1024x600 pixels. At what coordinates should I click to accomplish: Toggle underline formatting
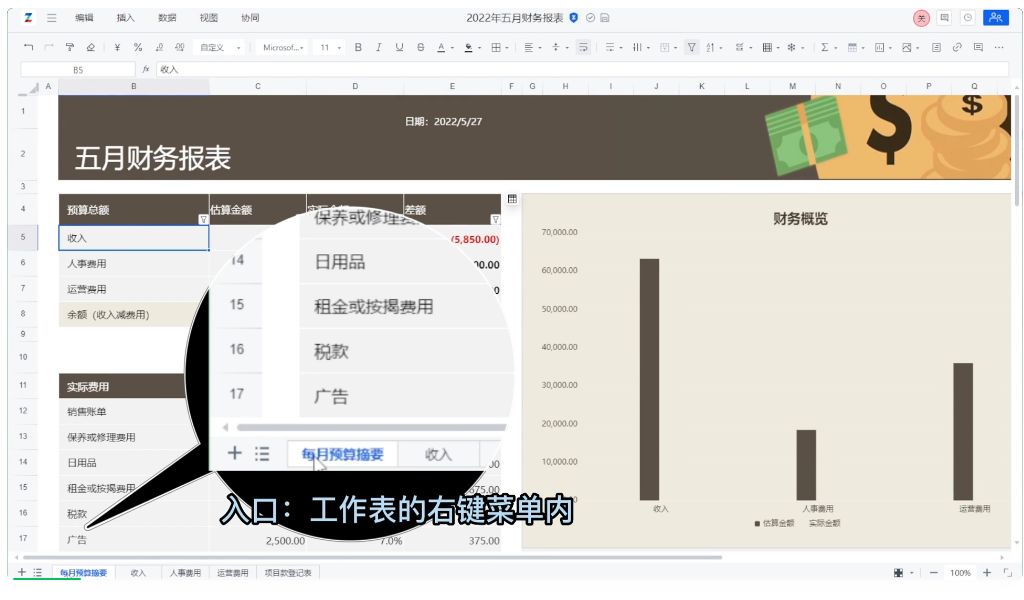click(400, 47)
